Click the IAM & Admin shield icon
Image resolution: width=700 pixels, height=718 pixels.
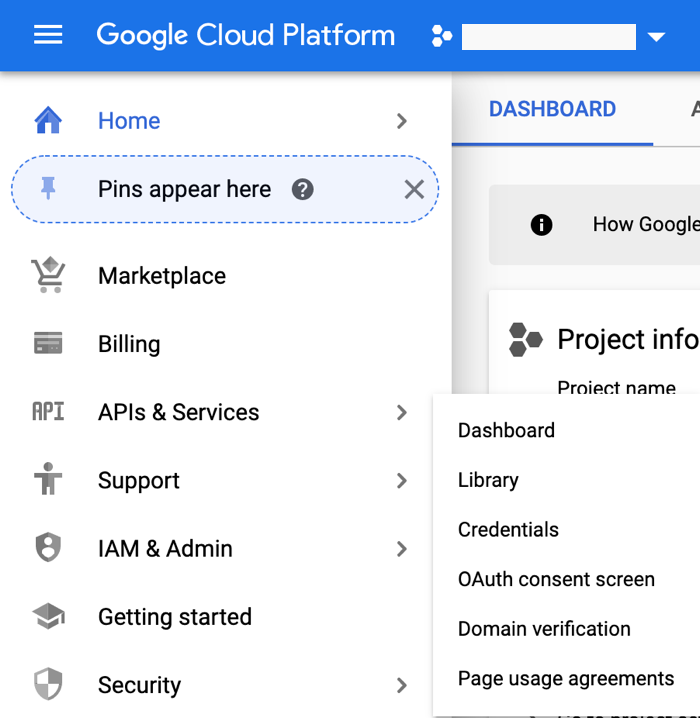tap(48, 549)
